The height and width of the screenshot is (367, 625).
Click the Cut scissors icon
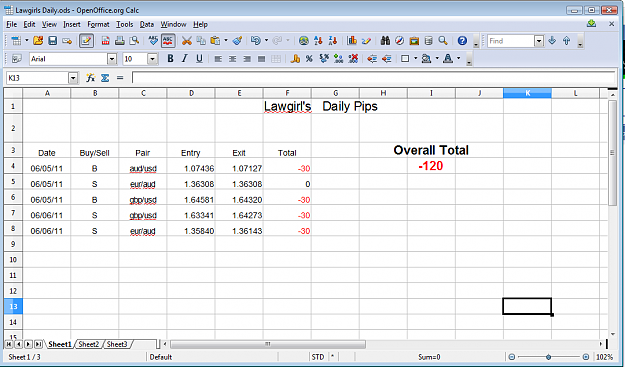point(187,41)
